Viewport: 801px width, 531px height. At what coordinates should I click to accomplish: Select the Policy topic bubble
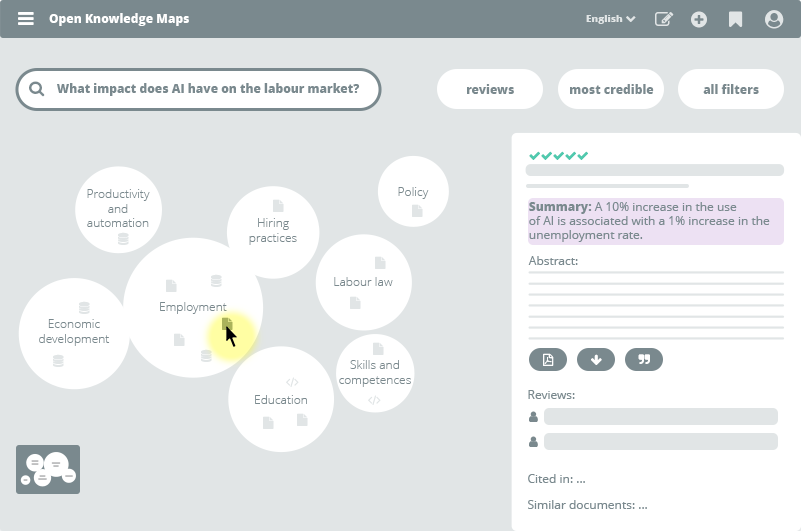click(x=413, y=191)
